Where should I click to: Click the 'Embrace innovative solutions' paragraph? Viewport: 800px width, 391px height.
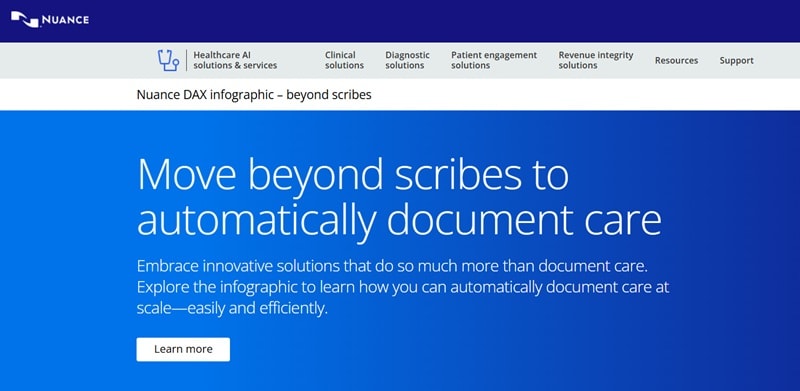point(403,287)
